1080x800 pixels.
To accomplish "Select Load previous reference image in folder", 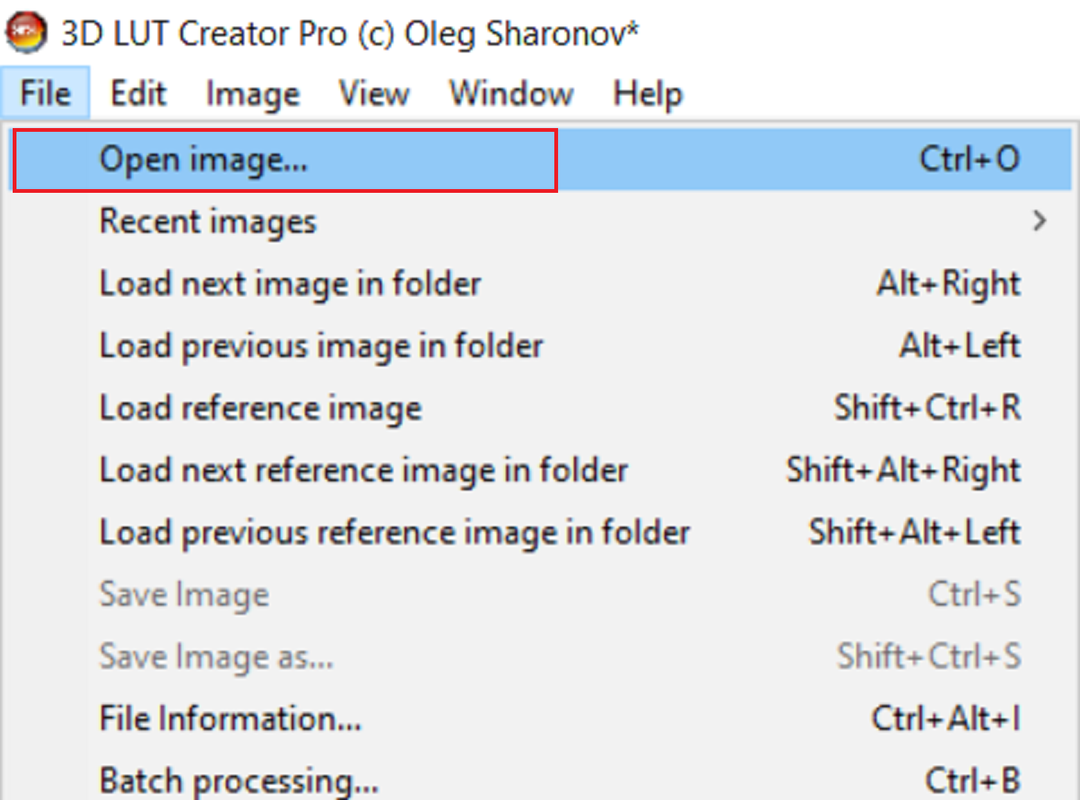I will pos(541,532).
